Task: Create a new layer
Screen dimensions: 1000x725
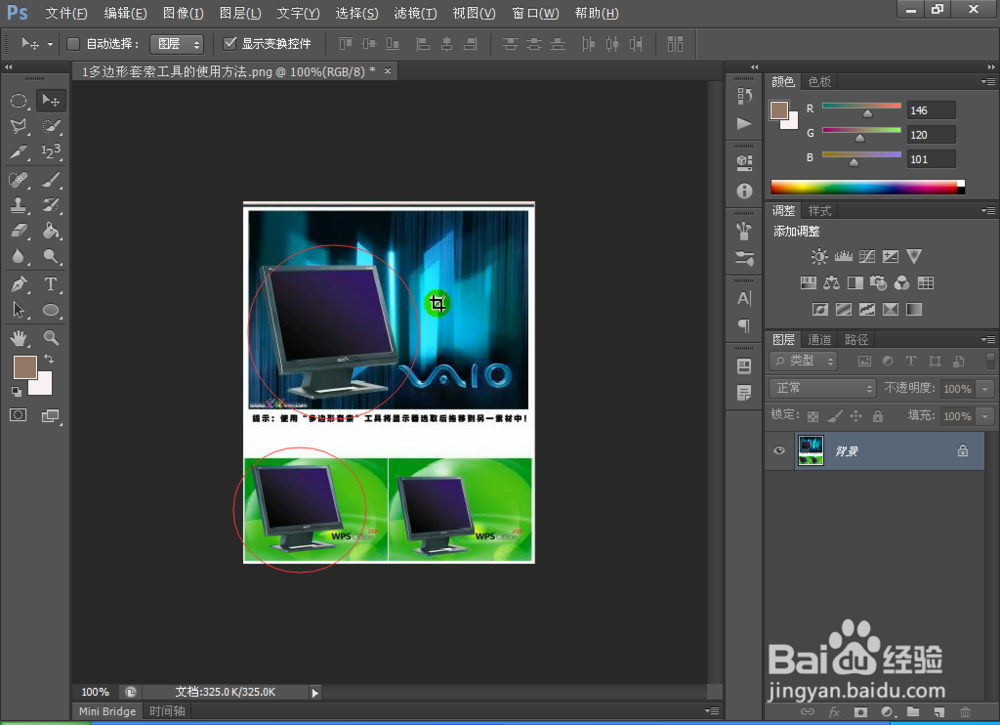Action: (939, 712)
